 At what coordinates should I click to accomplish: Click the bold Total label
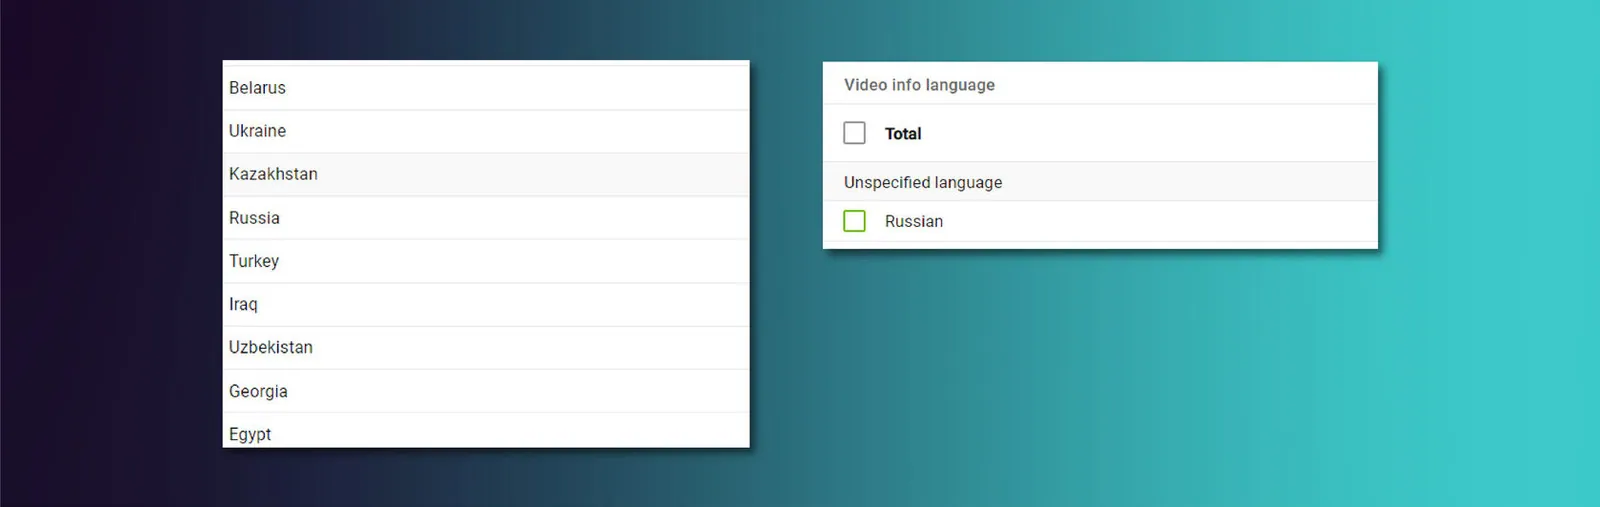[903, 133]
